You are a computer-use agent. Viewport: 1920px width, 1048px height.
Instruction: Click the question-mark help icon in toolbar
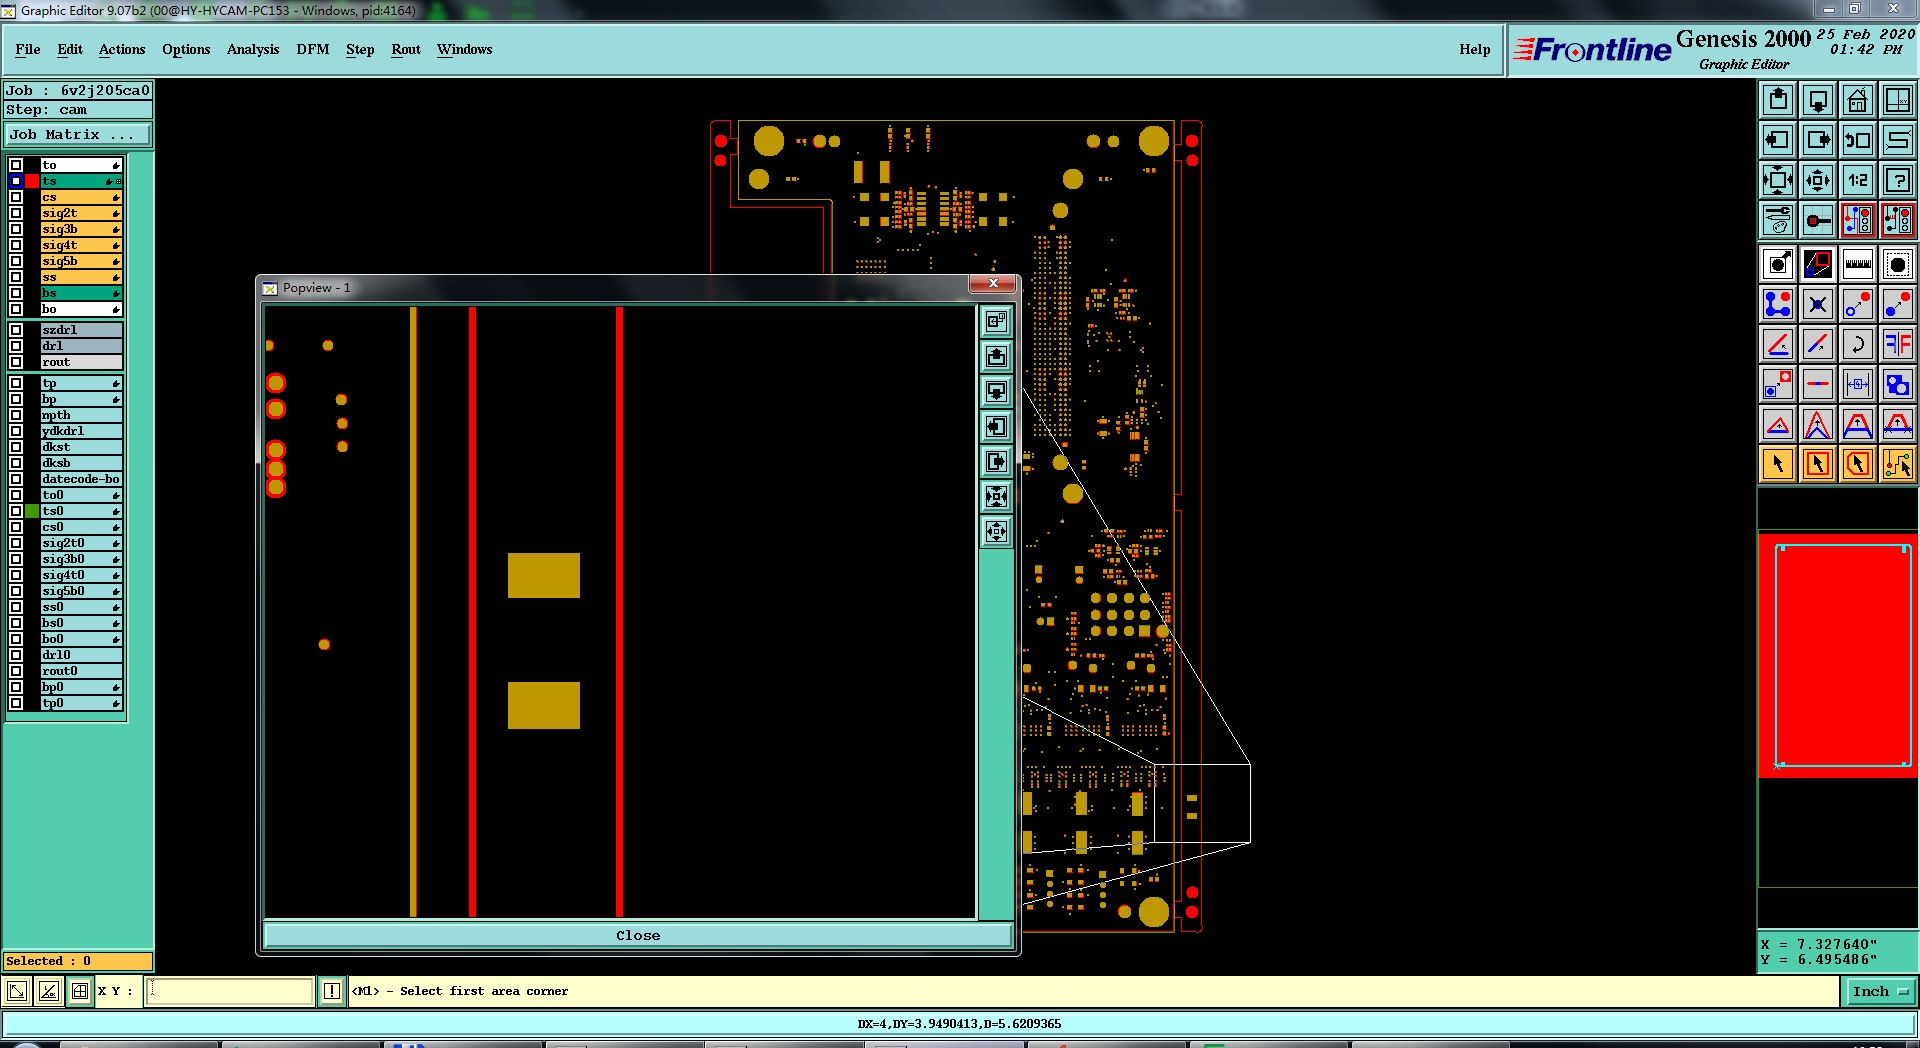[1897, 180]
